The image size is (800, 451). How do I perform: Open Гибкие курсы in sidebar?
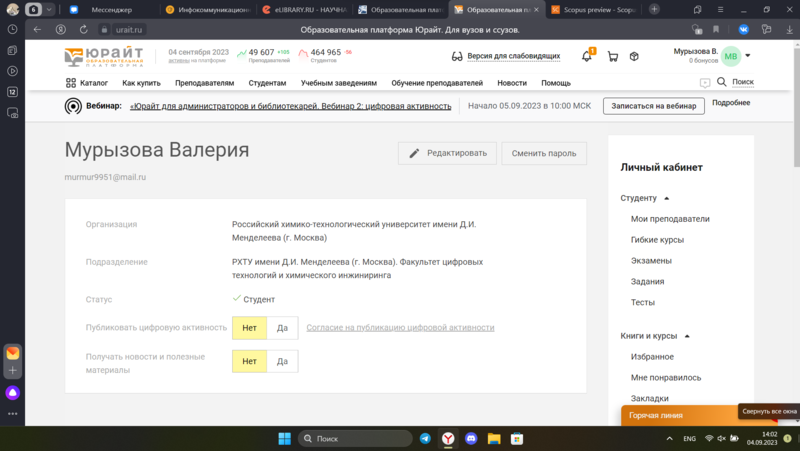pos(657,240)
